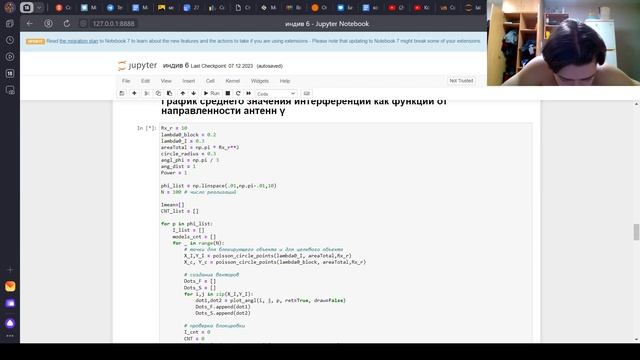Open the orange mail app in the sidebar
The width and height of the screenshot is (640, 360).
10,286
